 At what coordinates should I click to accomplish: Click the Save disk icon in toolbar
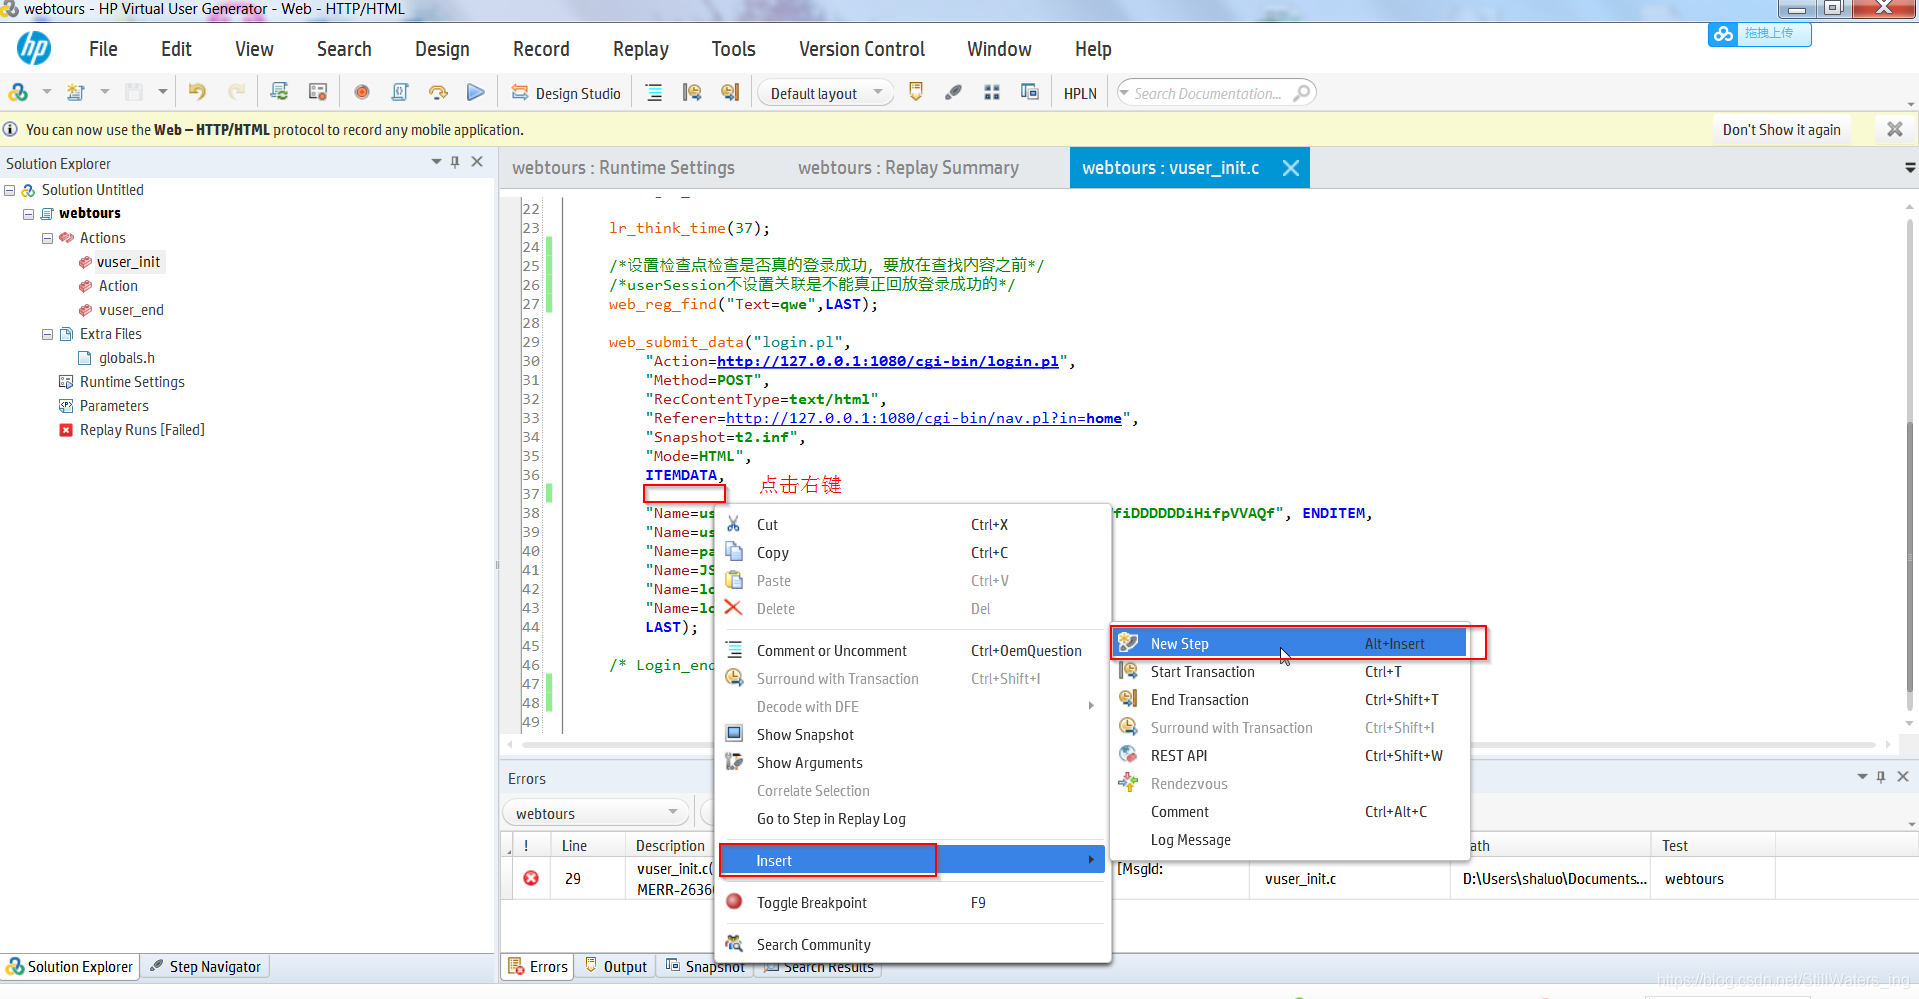(x=134, y=93)
